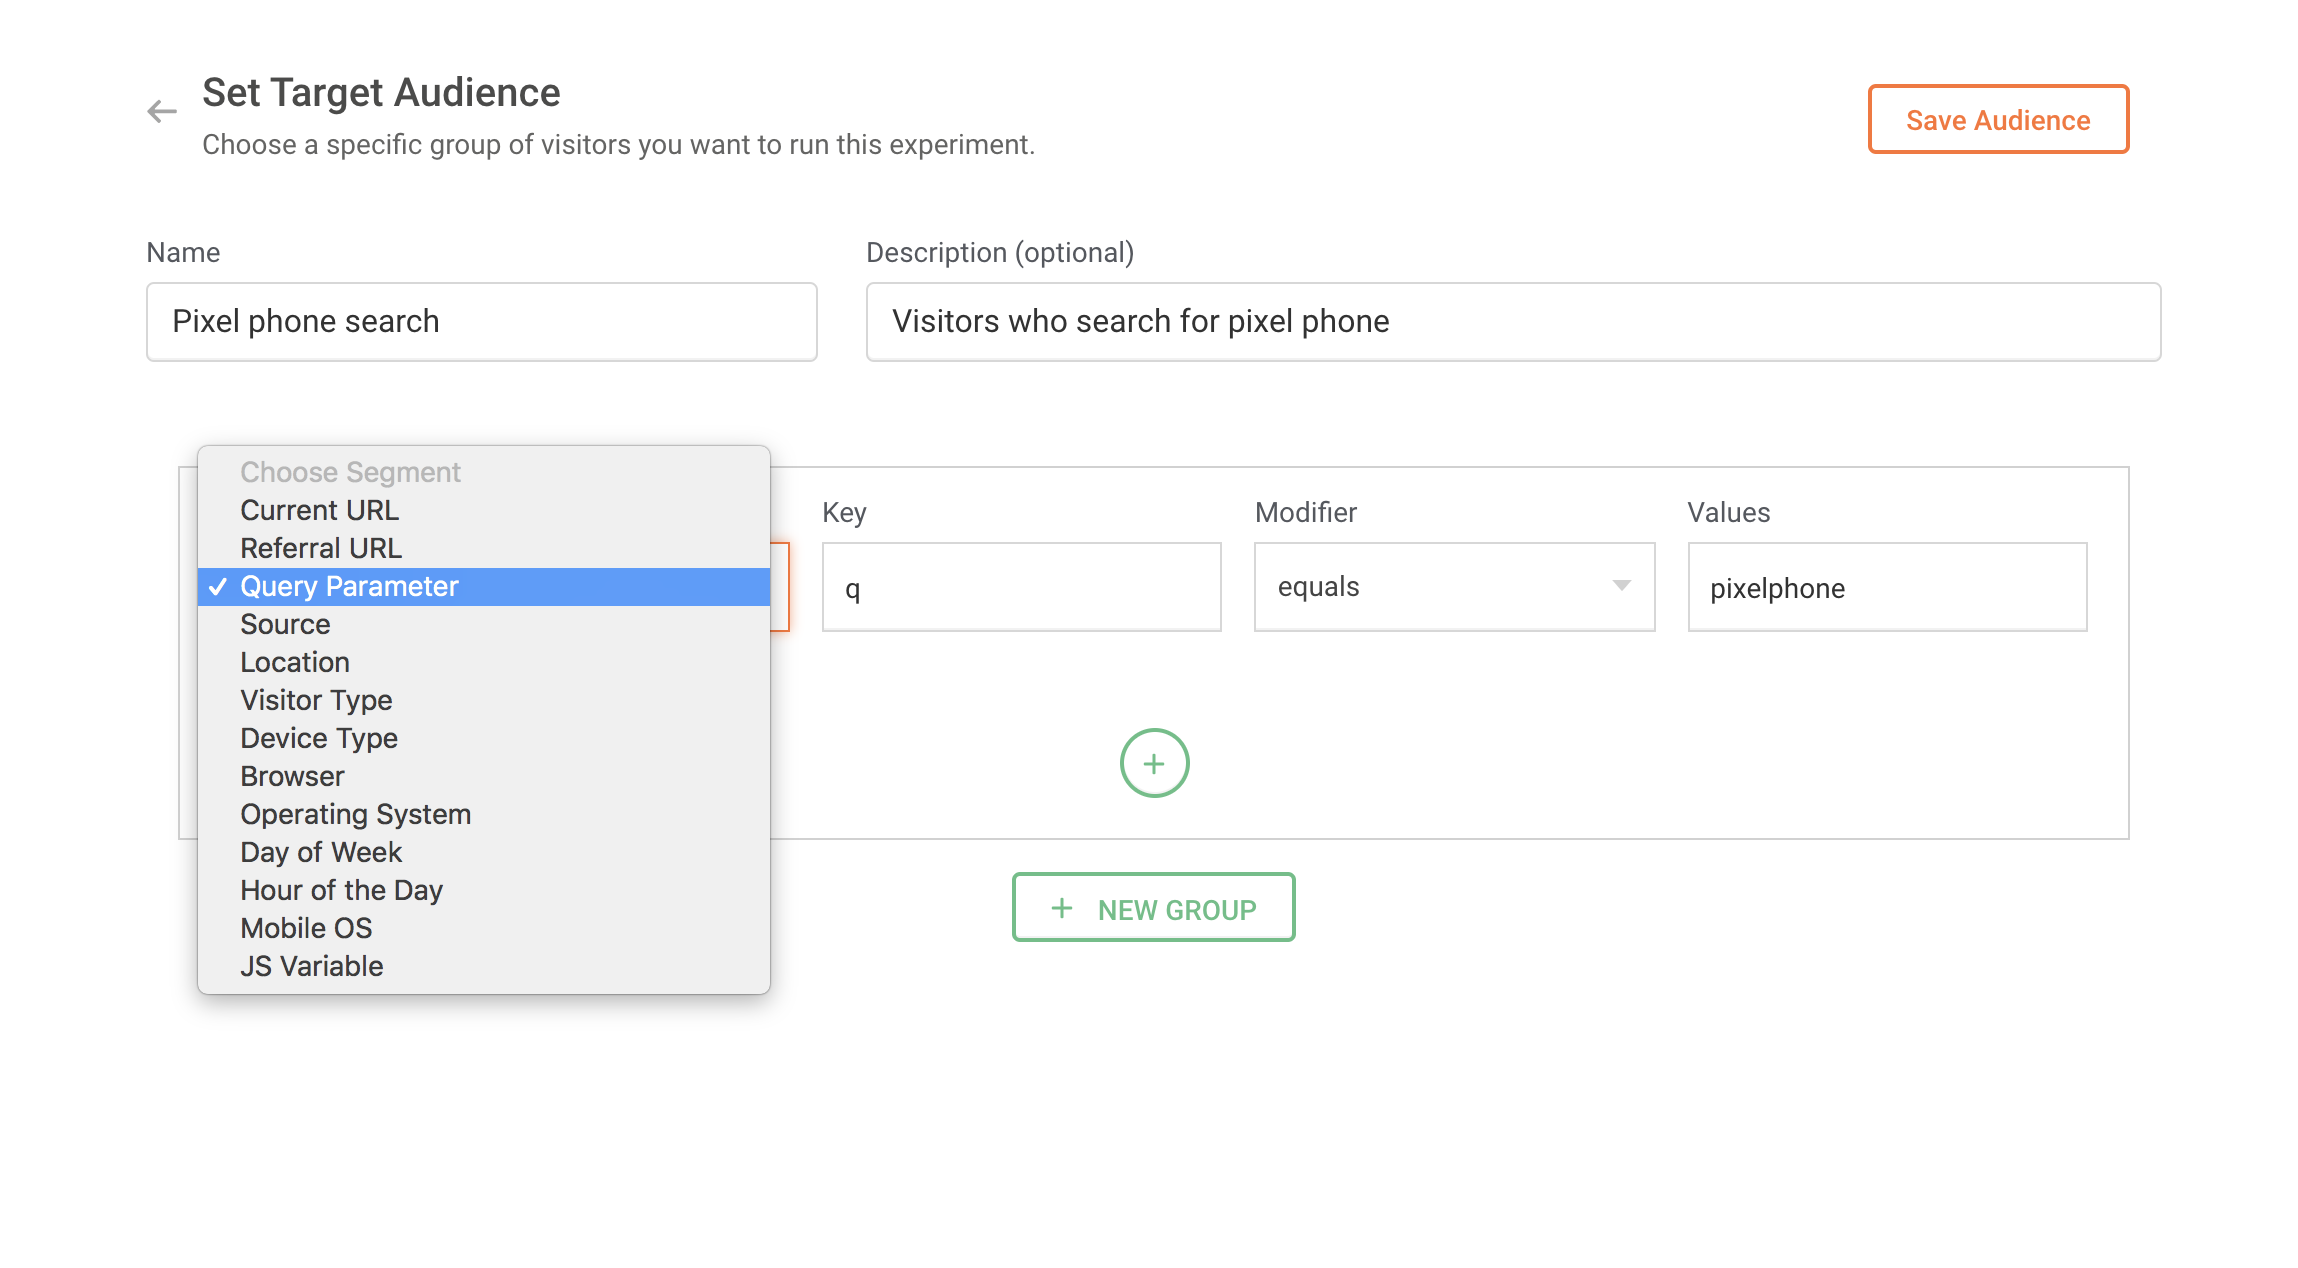Click the green plus circle icon
Viewport: 2298px width, 1268px height.
[1154, 764]
